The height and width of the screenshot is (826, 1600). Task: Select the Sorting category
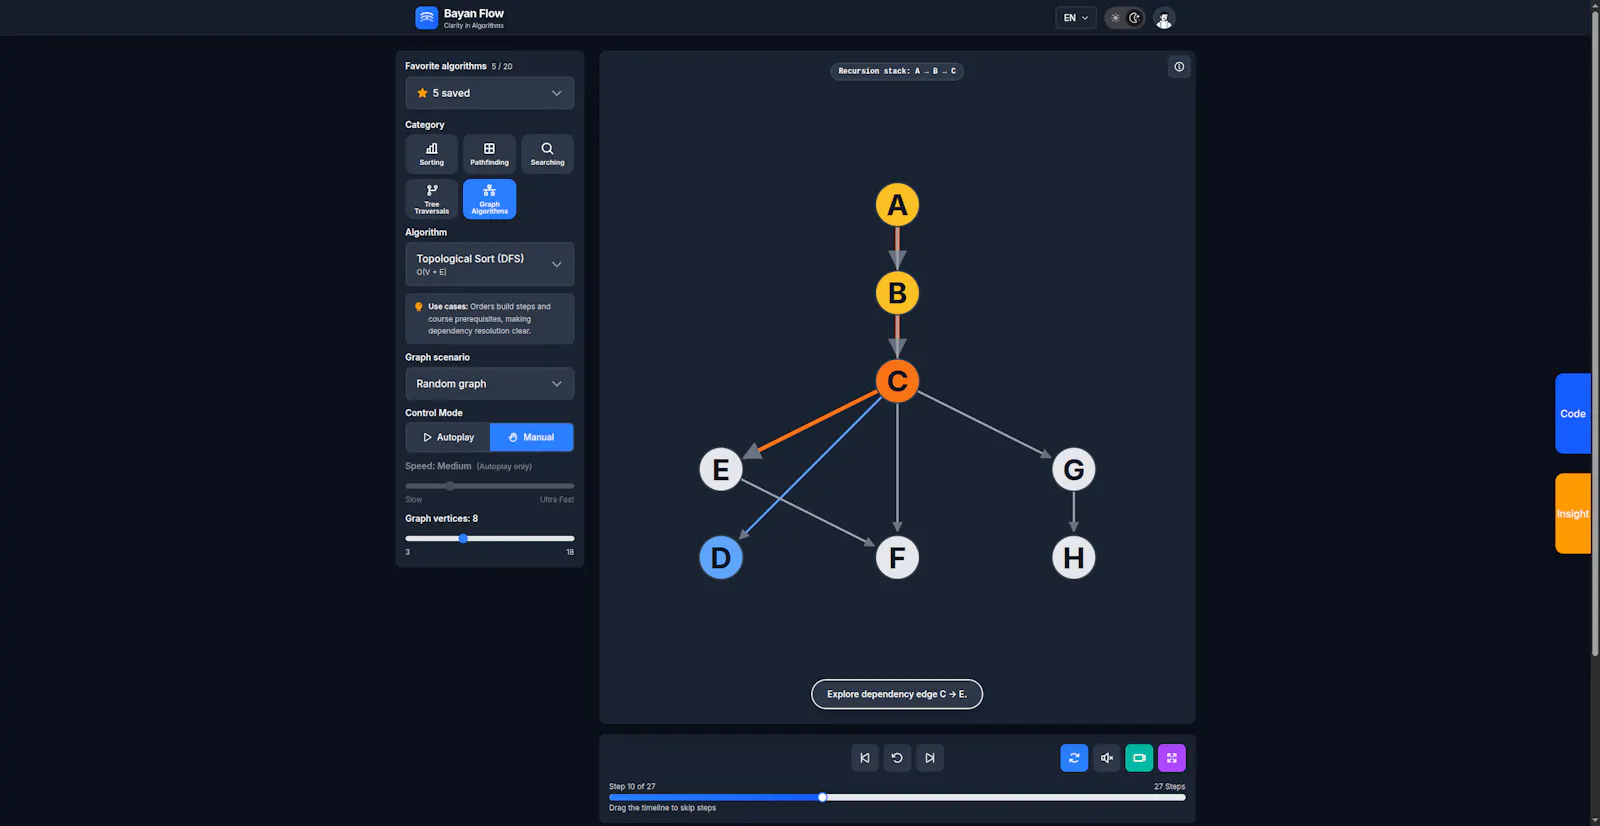click(432, 154)
